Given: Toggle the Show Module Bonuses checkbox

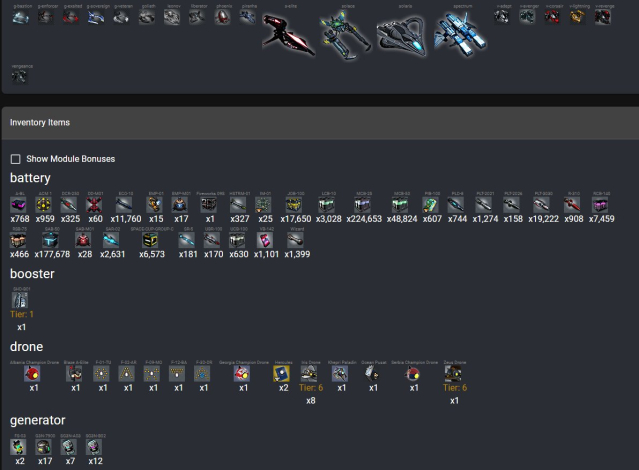Looking at the screenshot, I should pos(15,159).
